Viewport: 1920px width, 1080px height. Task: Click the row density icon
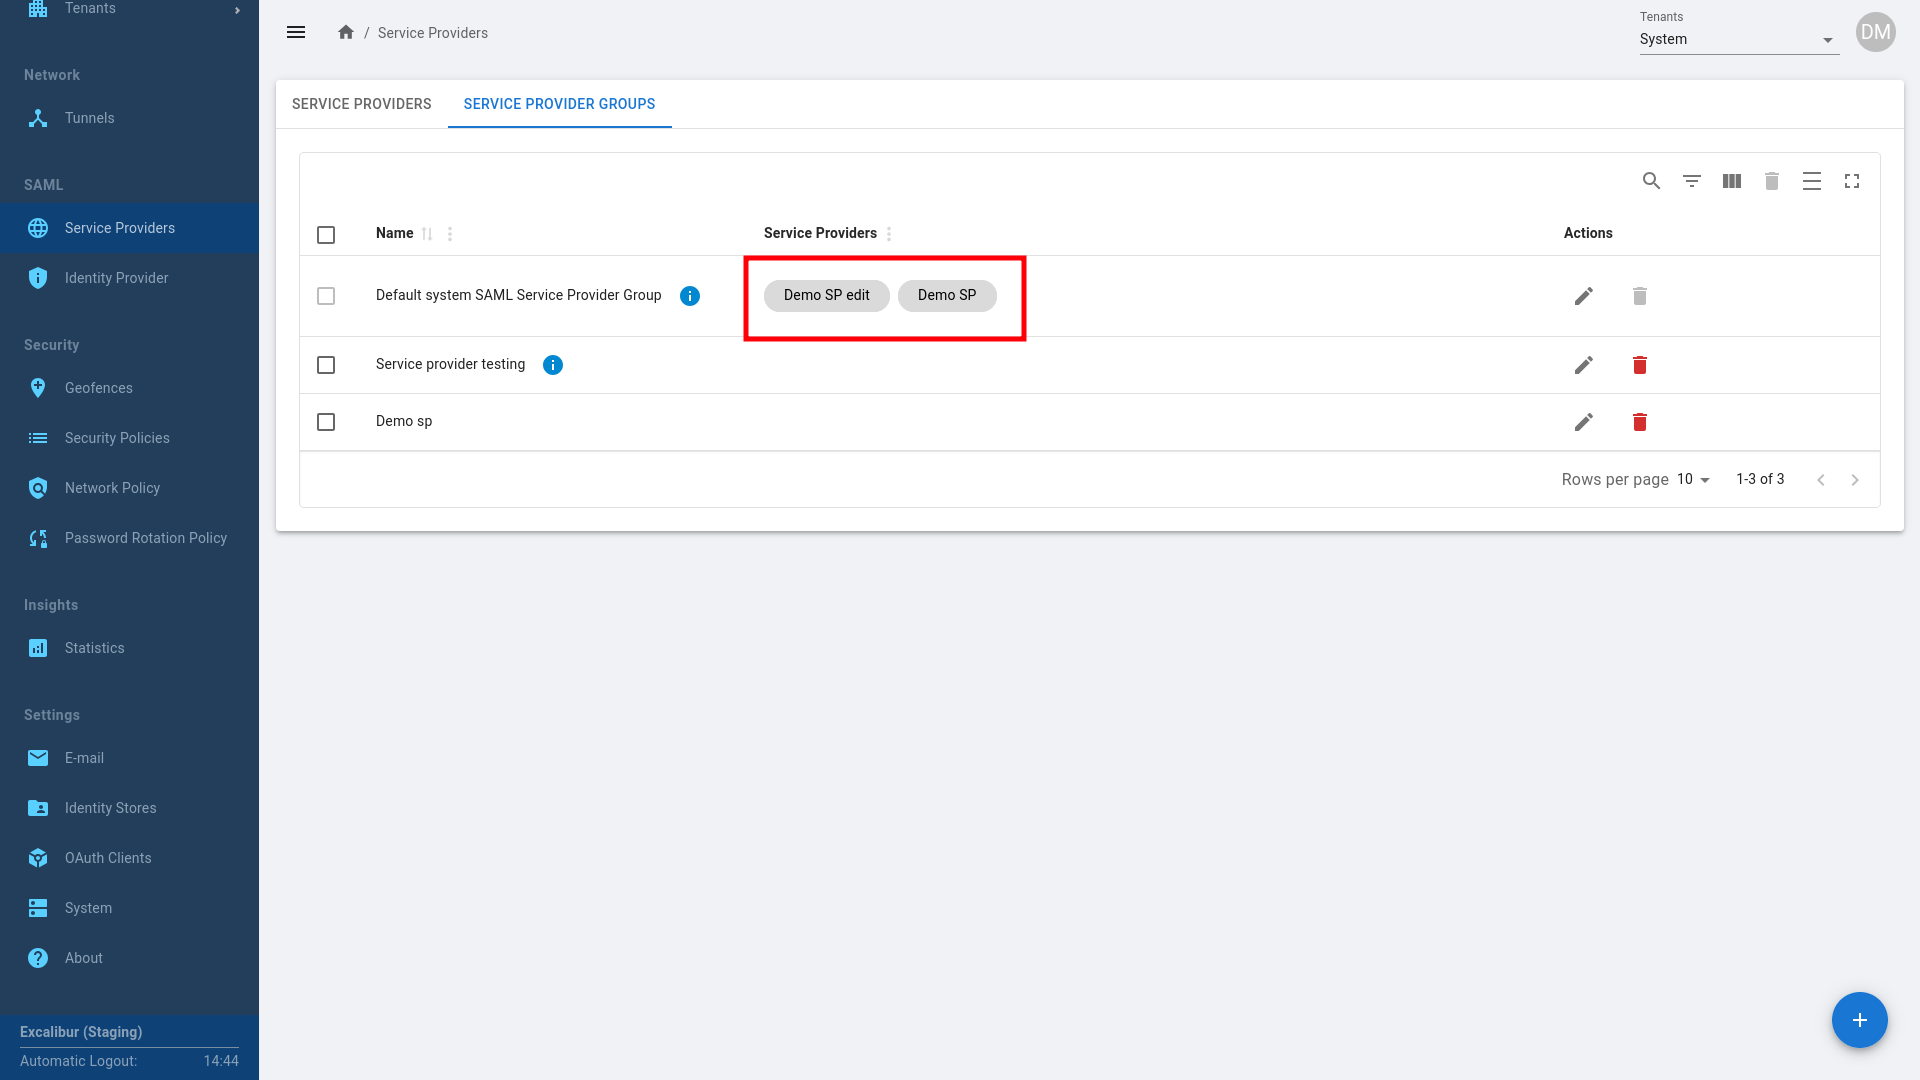1811,181
